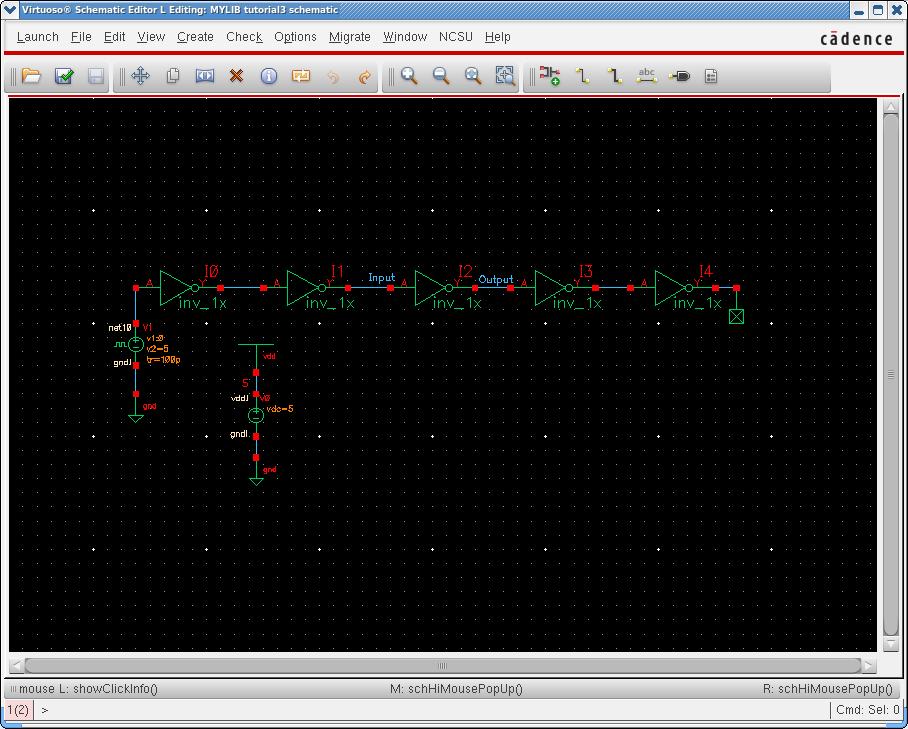
Task: Open the Options menu
Action: 295,37
